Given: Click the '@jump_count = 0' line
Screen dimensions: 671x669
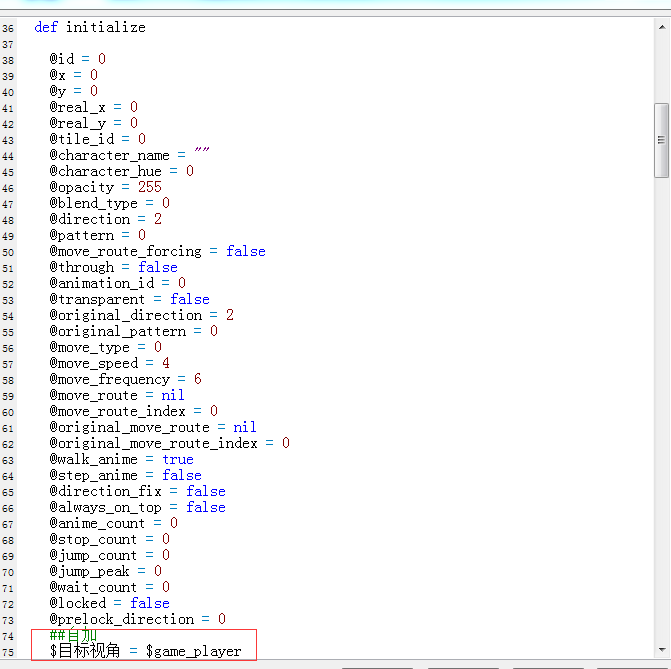Looking at the screenshot, I should pyautogui.click(x=110, y=555).
